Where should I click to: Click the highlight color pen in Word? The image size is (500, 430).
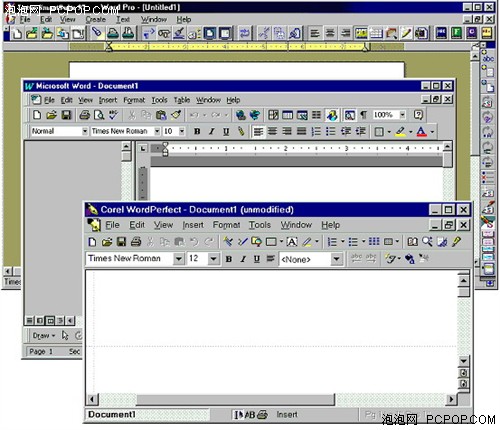click(400, 131)
